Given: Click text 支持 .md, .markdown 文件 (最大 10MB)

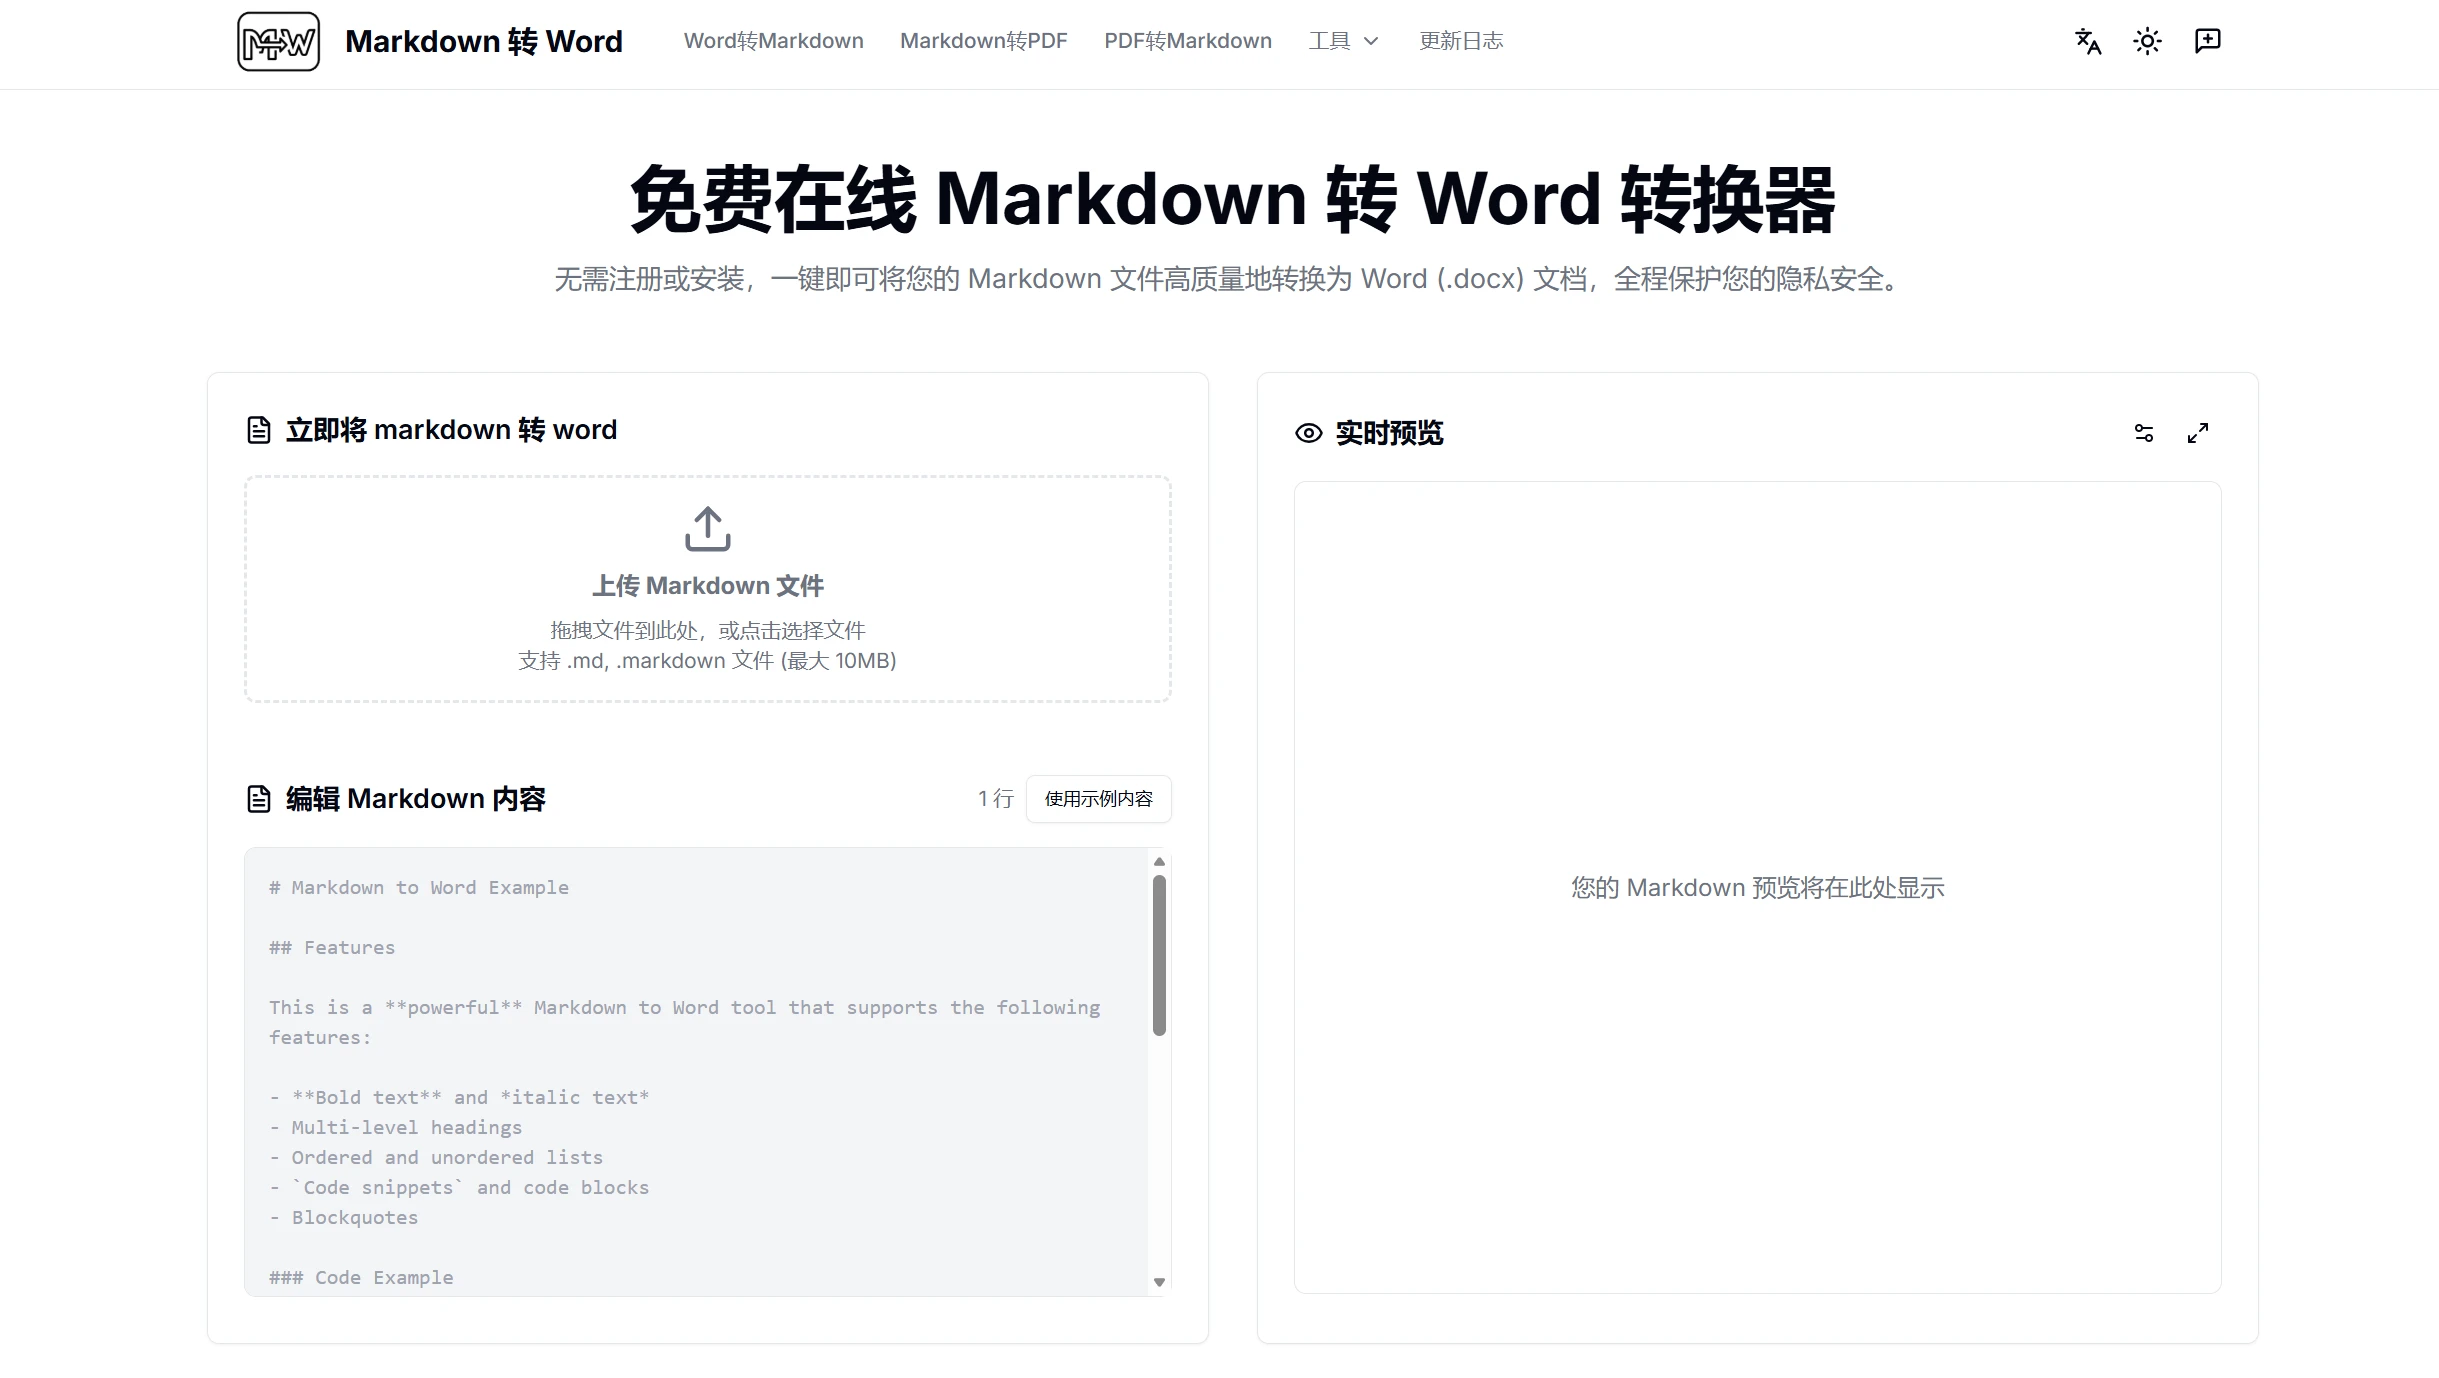Looking at the screenshot, I should click(x=708, y=661).
